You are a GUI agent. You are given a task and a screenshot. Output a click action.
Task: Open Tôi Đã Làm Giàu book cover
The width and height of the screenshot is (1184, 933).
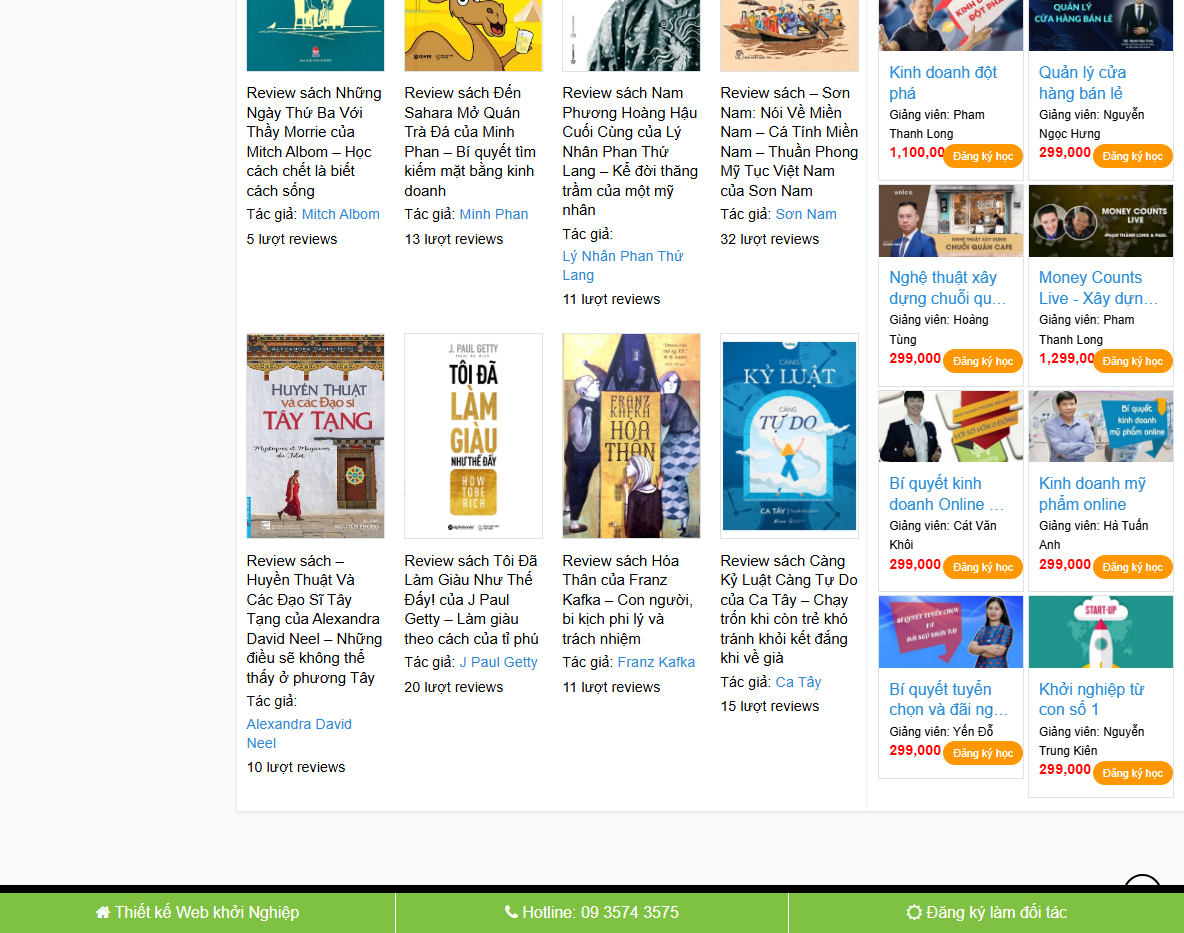click(473, 436)
